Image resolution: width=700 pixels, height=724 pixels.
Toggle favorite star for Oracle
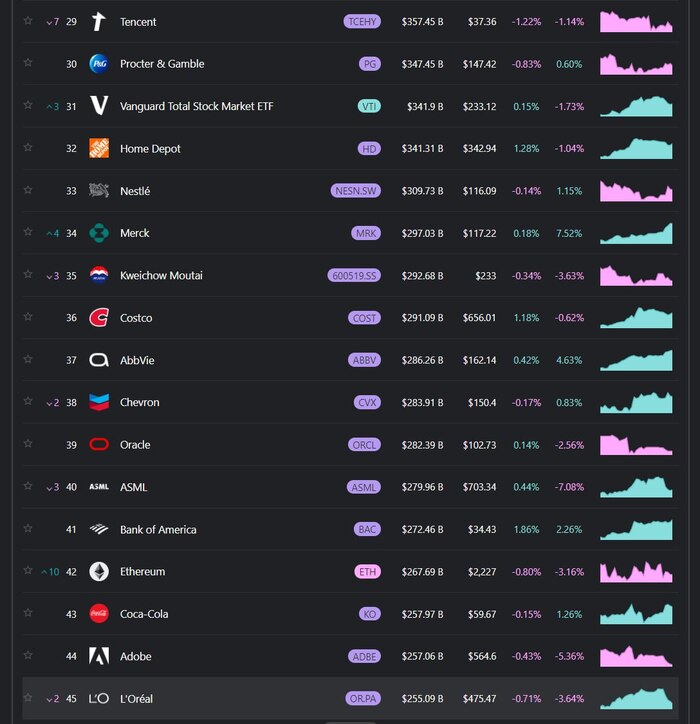click(28, 445)
